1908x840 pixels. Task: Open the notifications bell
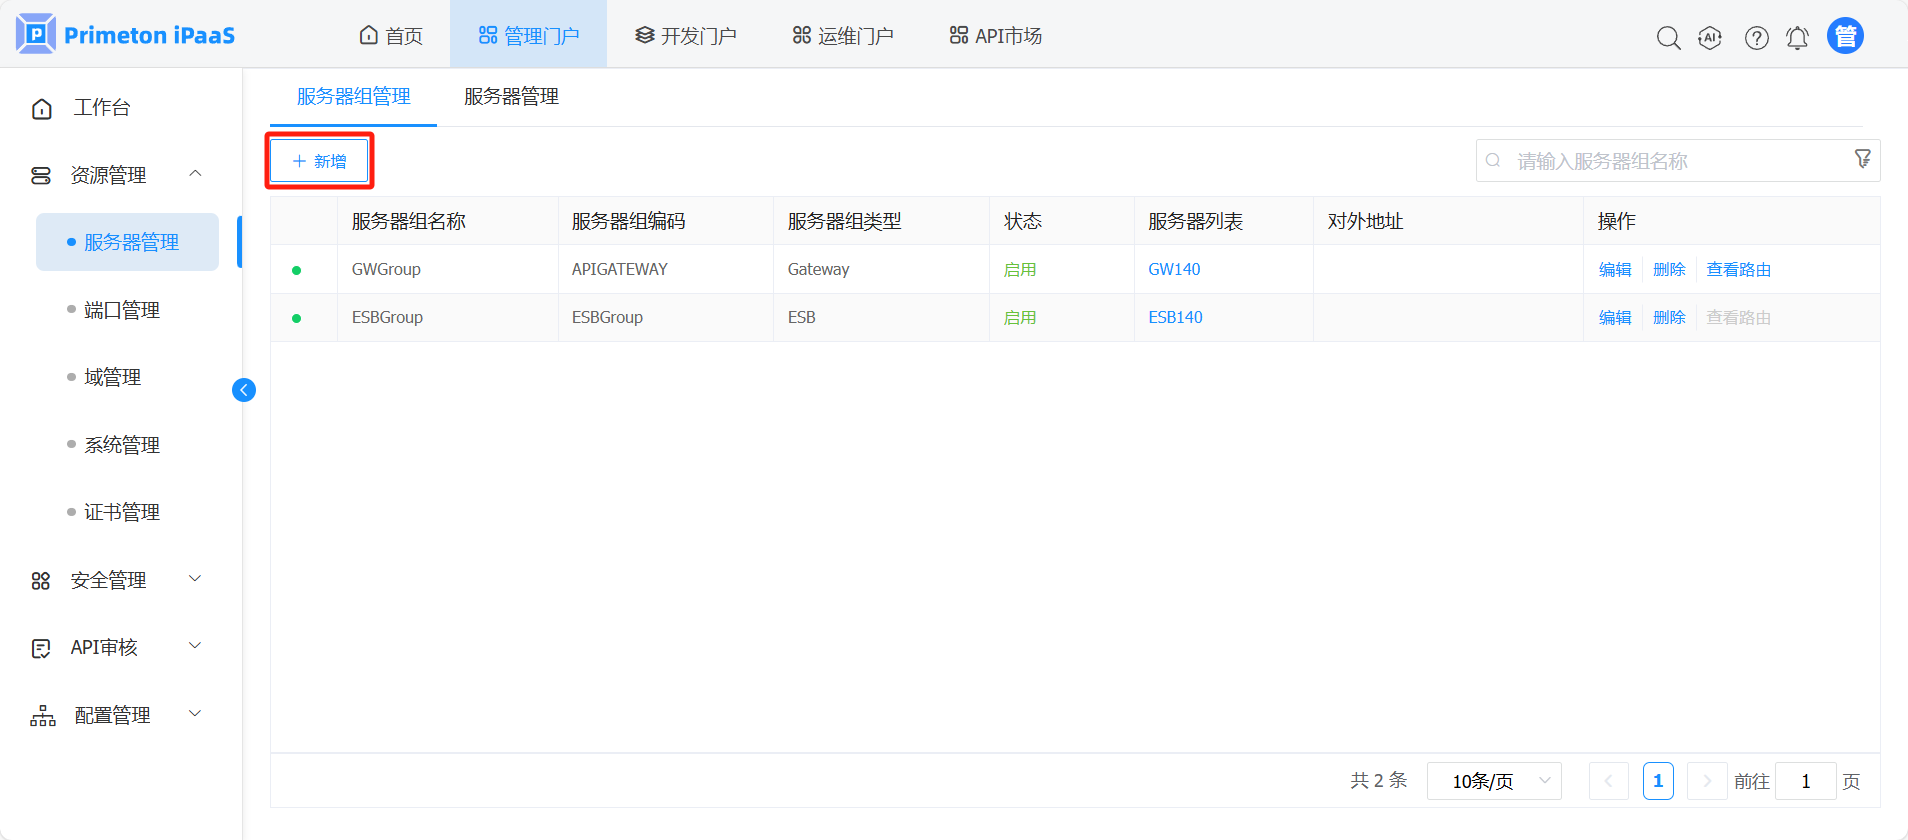[1797, 38]
